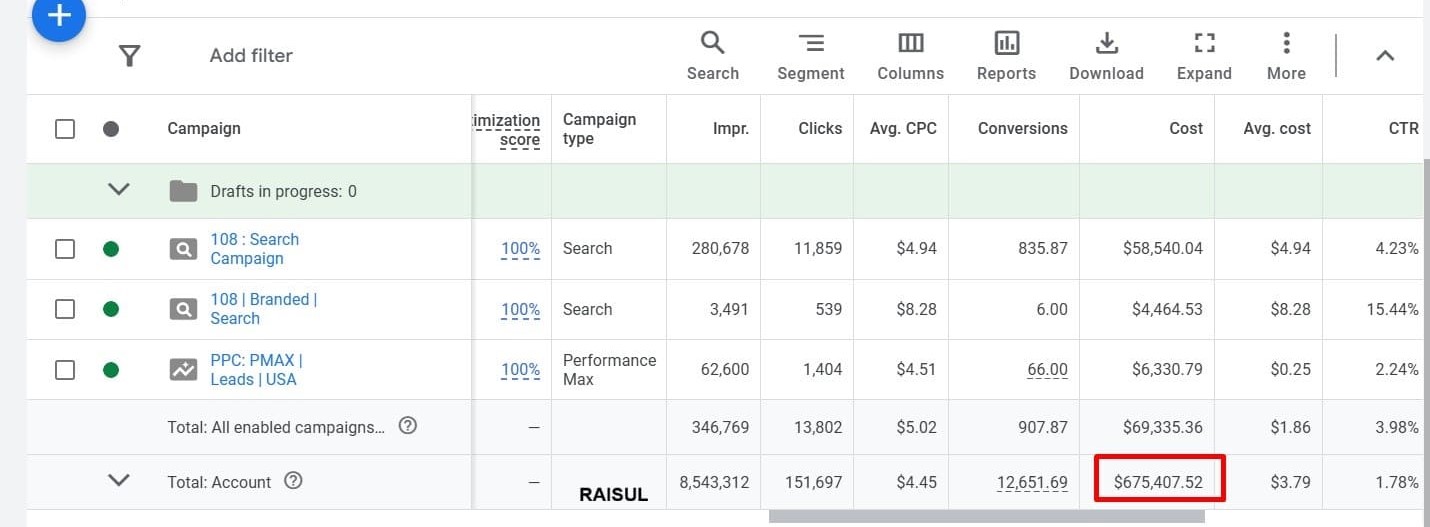Click the horizontal scrollbar under the table

click(x=986, y=517)
